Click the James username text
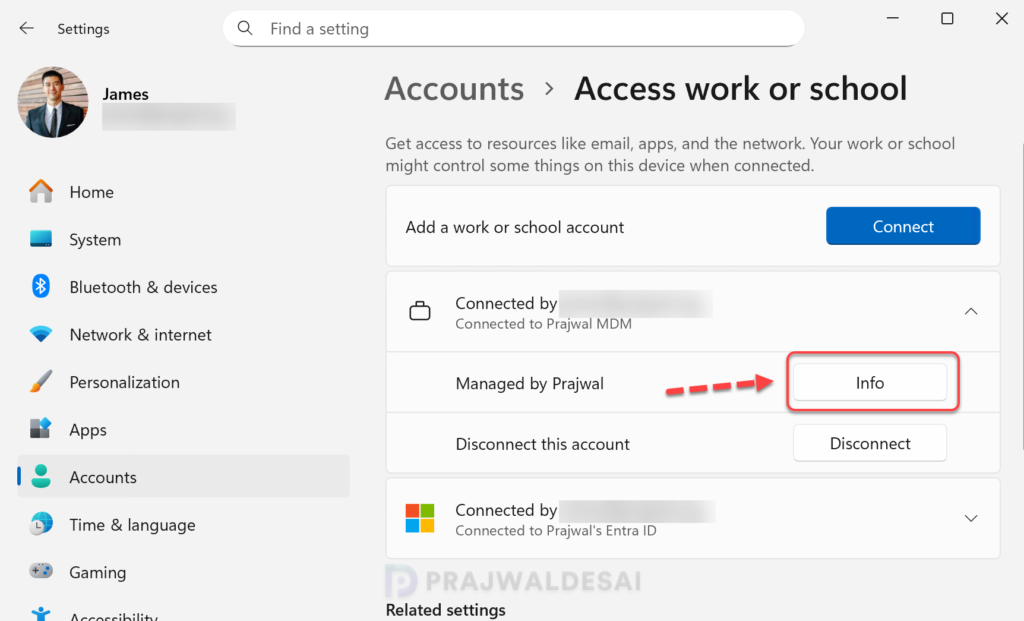Image resolution: width=1024 pixels, height=621 pixels. 125,94
